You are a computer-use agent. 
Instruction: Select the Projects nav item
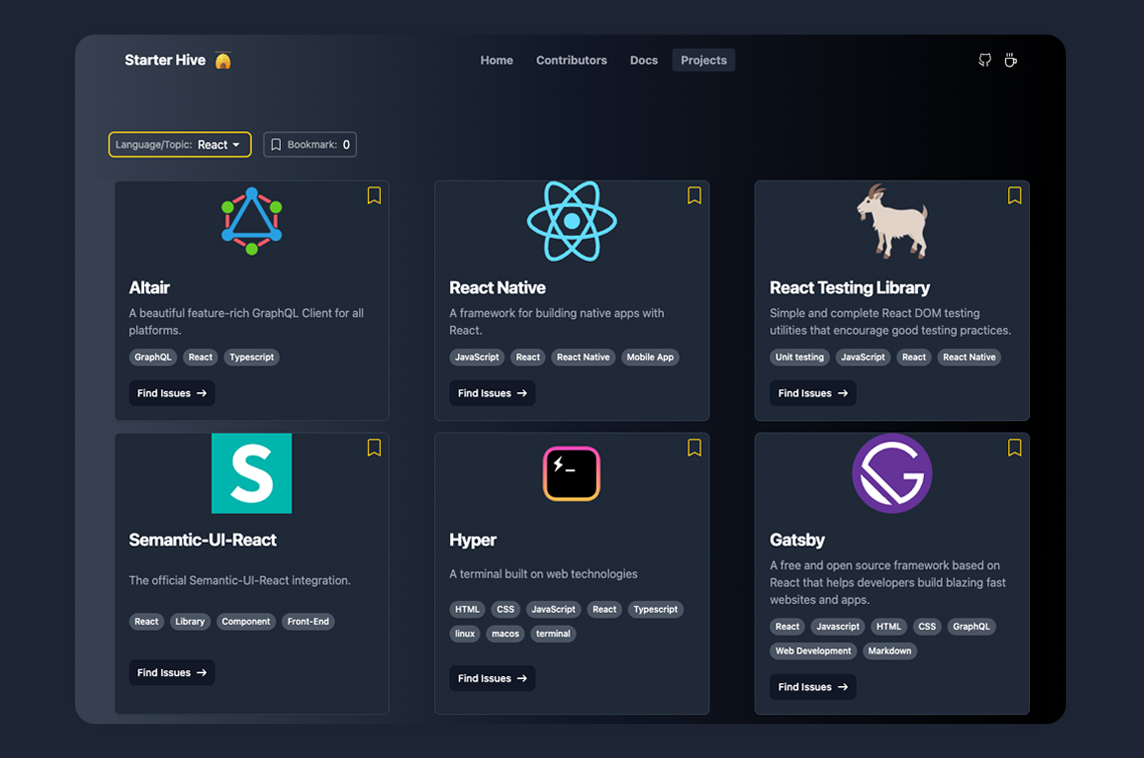pyautogui.click(x=703, y=60)
